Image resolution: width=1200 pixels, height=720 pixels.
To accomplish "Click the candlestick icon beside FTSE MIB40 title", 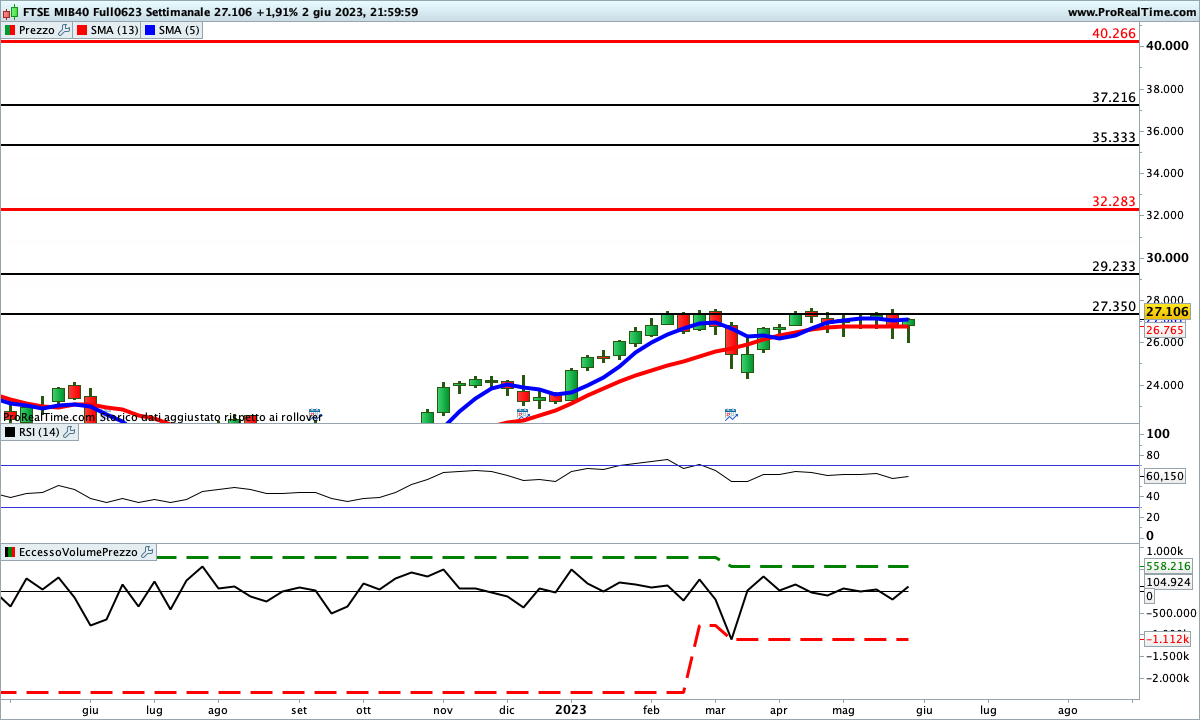I will point(9,12).
